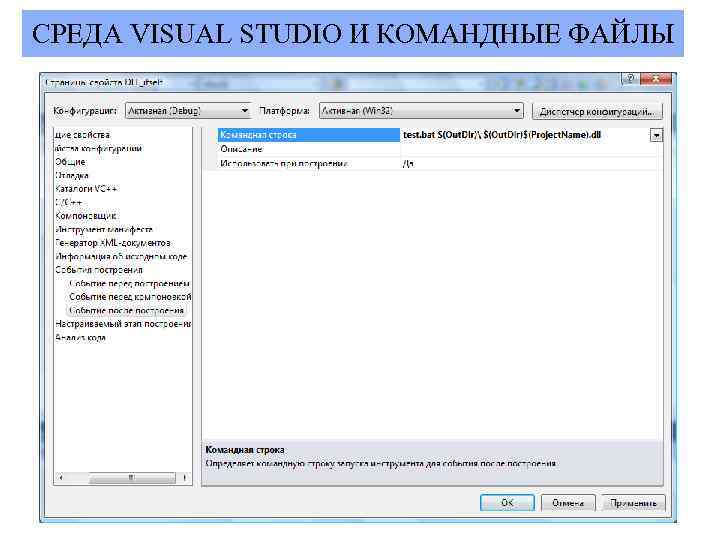
Task: Click the Применить button
Action: [633, 503]
